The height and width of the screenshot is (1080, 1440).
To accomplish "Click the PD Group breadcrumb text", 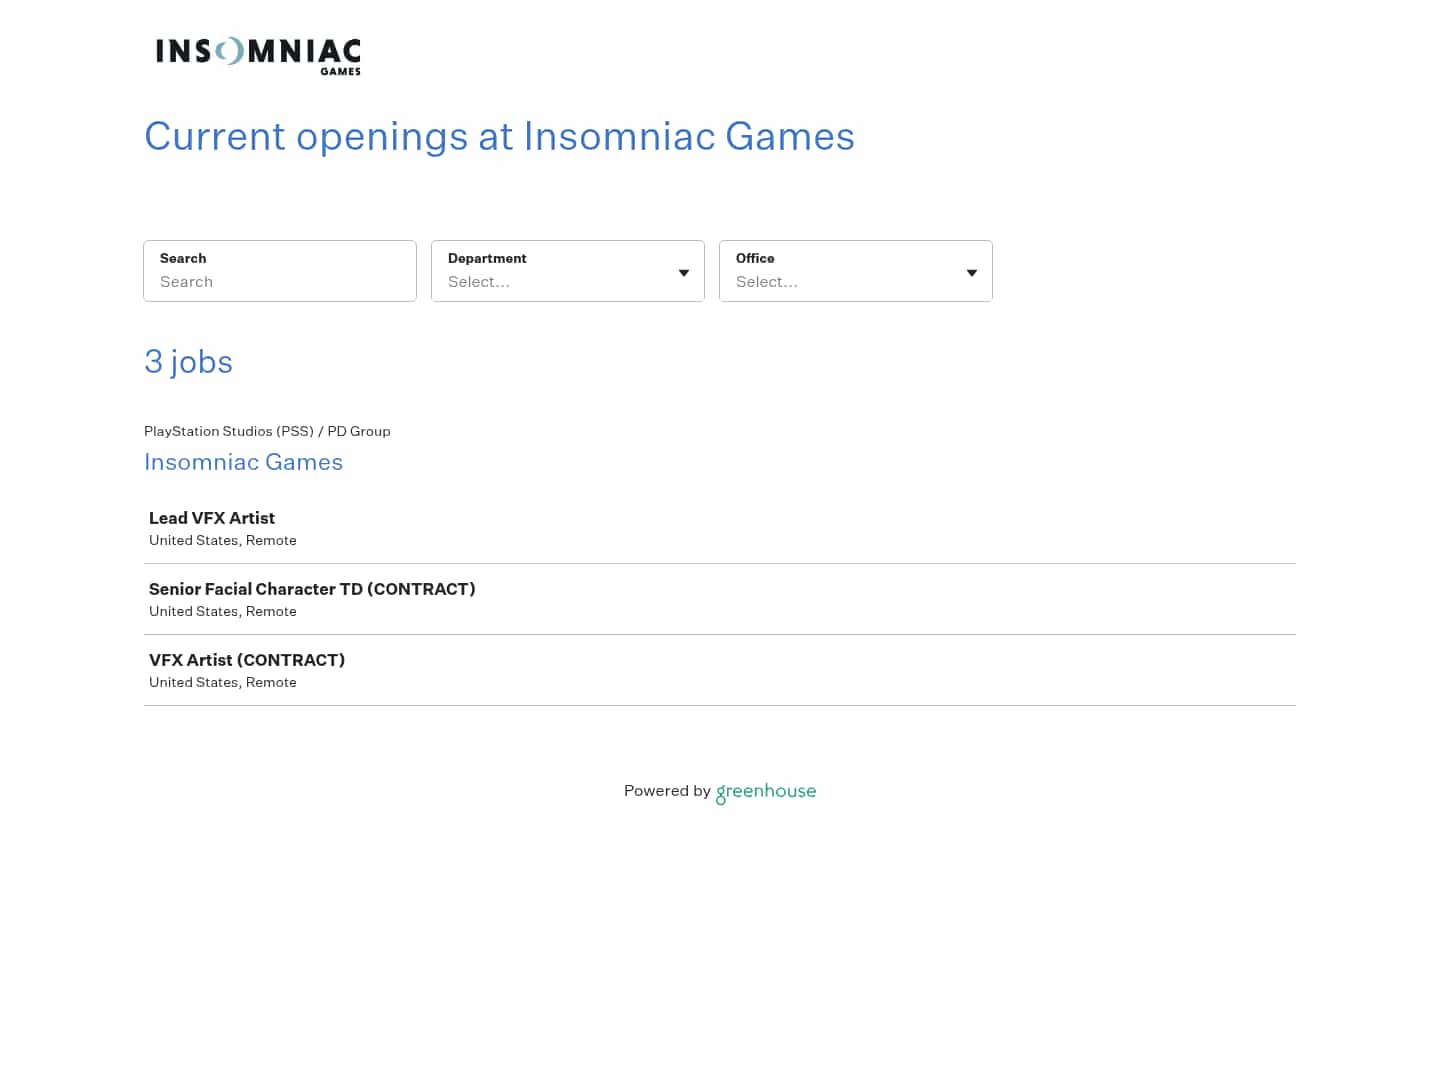I will [x=359, y=431].
